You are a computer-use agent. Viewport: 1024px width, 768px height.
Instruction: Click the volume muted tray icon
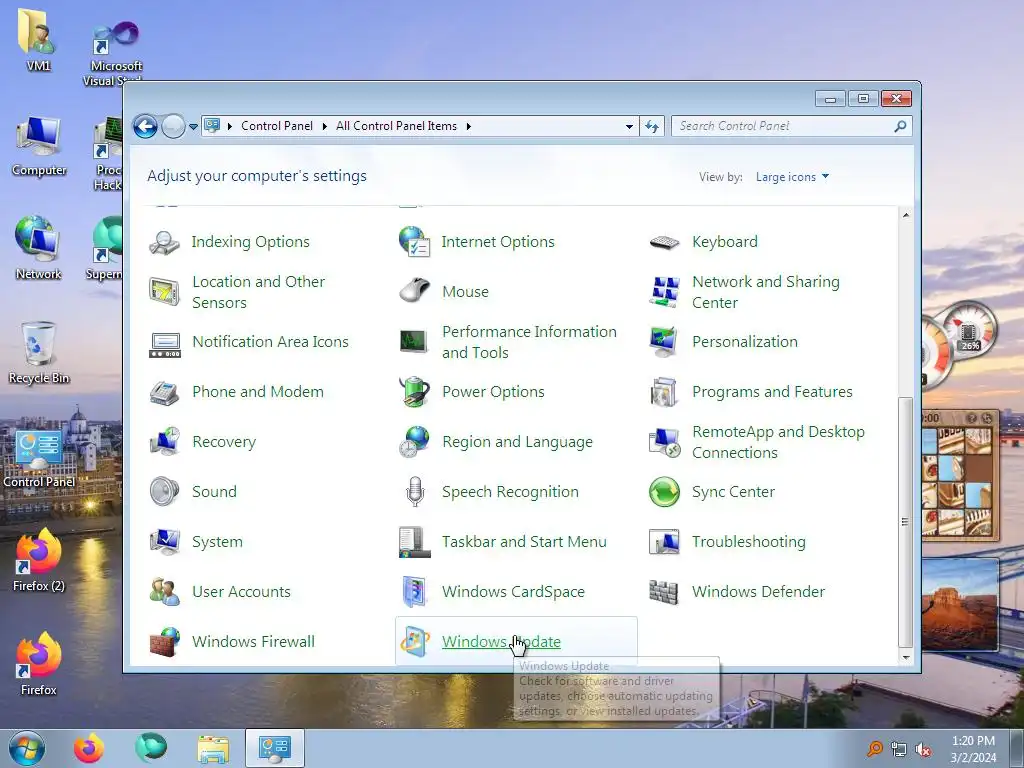point(923,750)
